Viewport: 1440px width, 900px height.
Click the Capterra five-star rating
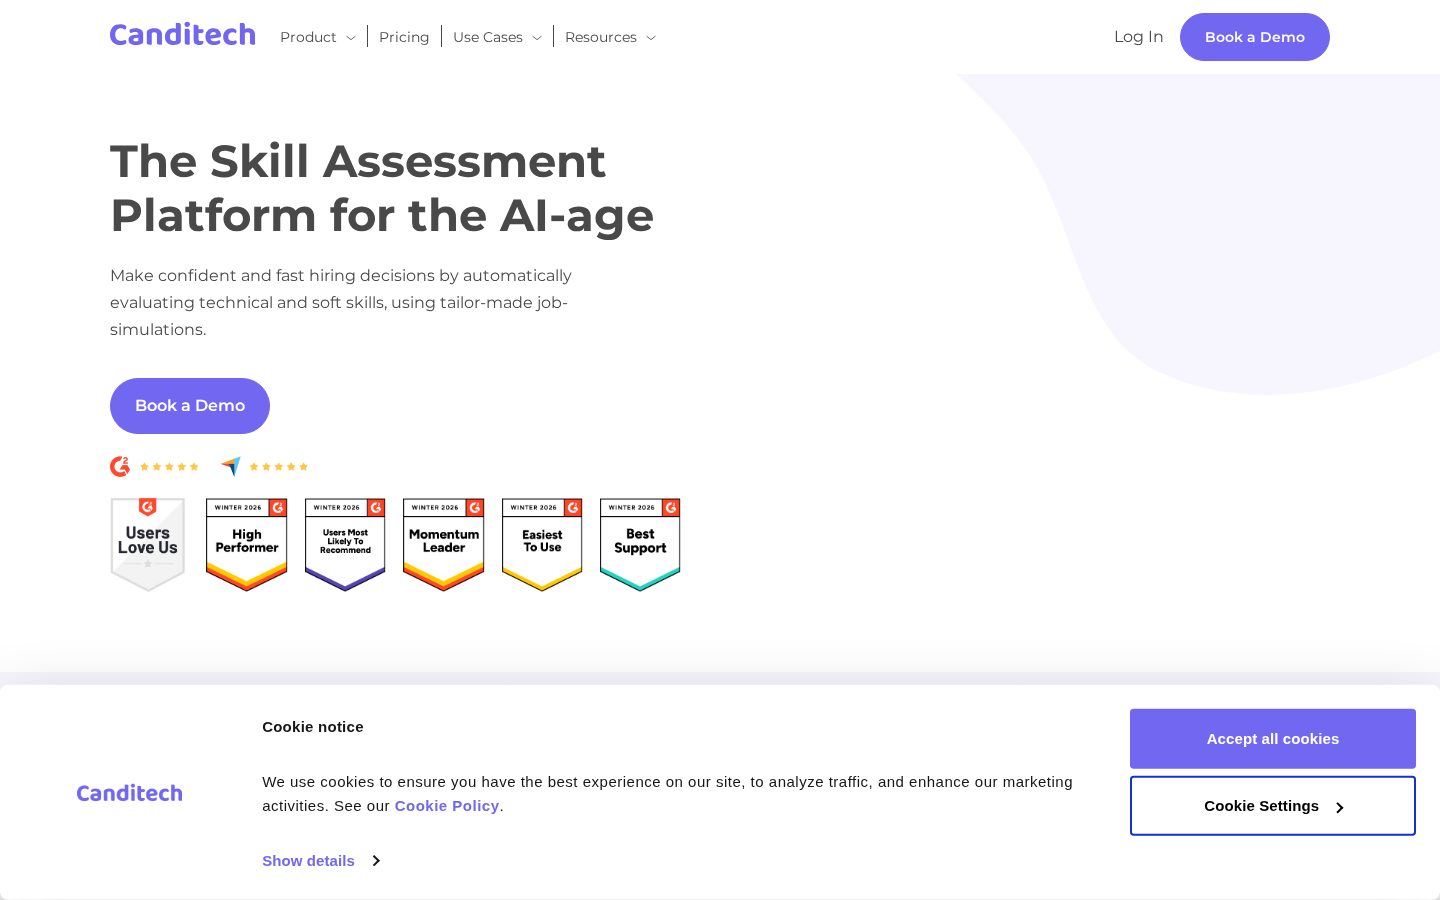click(x=279, y=467)
